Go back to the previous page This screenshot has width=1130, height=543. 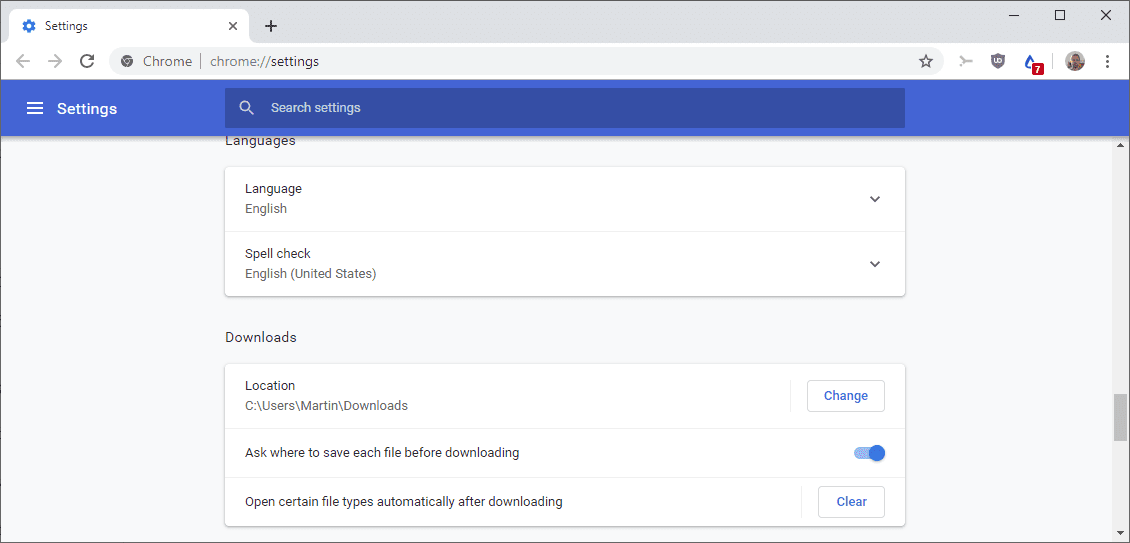pos(23,61)
